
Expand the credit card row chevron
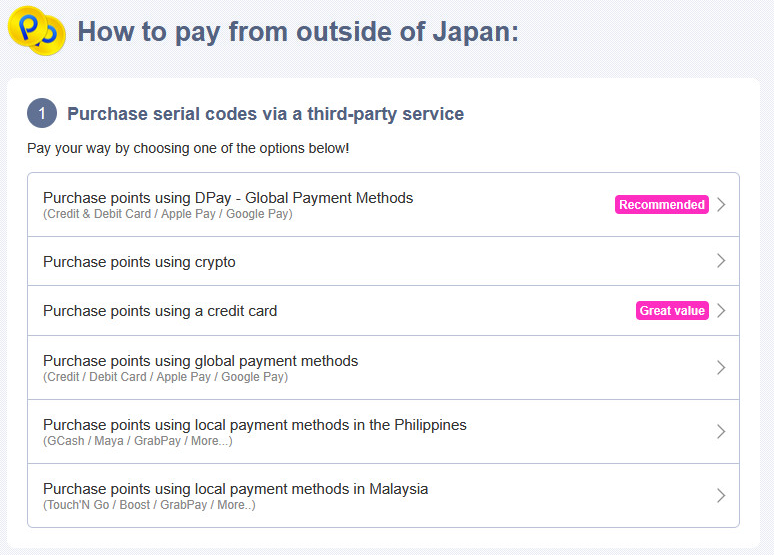tap(721, 311)
